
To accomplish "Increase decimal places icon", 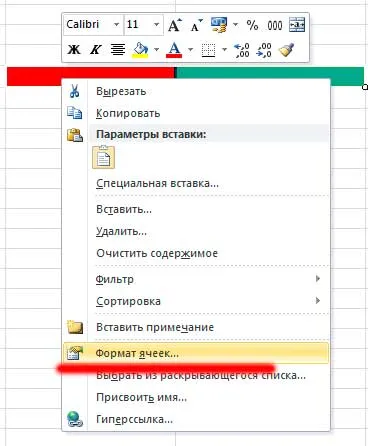I will coord(242,50).
